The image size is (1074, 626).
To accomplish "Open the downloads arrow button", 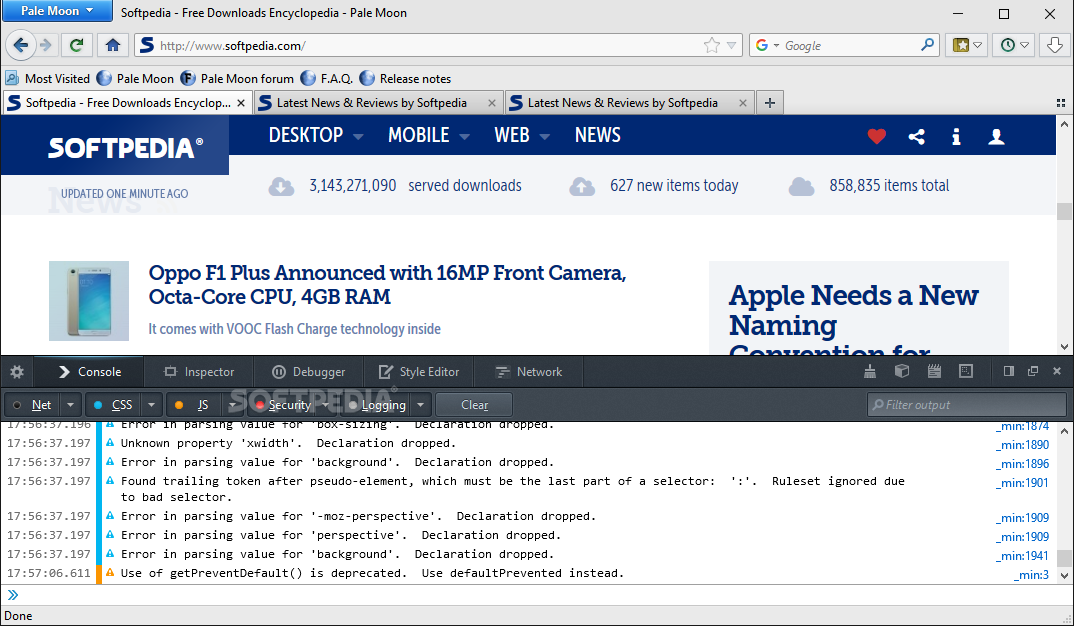I will [x=1055, y=45].
